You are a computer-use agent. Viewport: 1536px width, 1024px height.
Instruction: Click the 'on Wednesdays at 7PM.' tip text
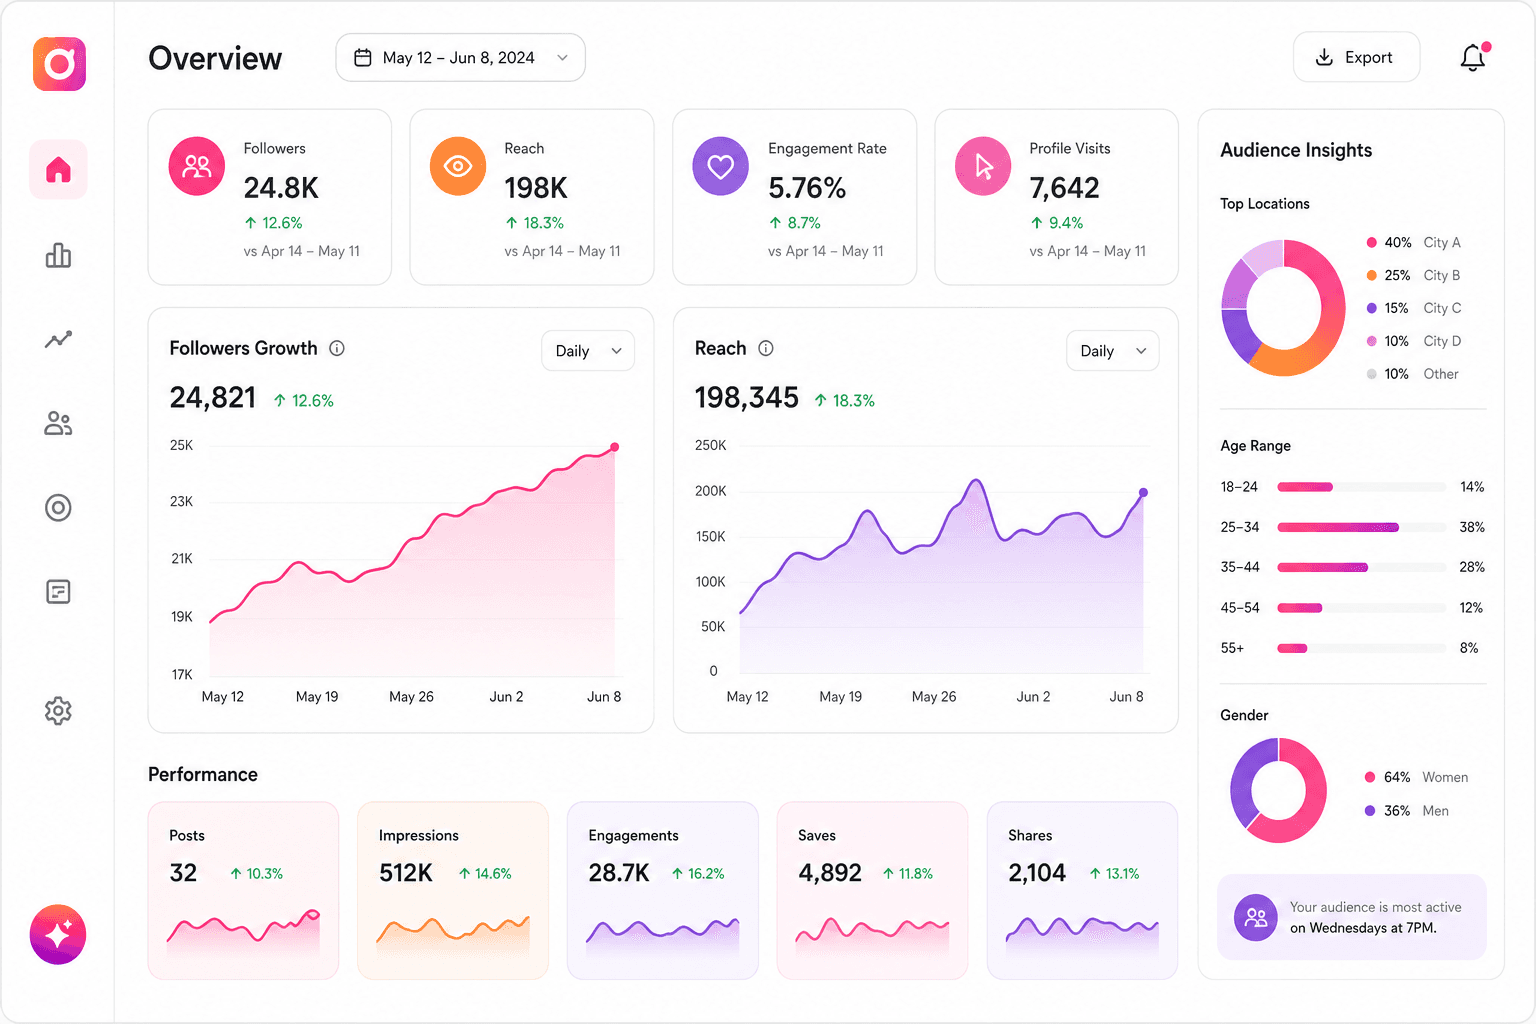coord(1363,928)
